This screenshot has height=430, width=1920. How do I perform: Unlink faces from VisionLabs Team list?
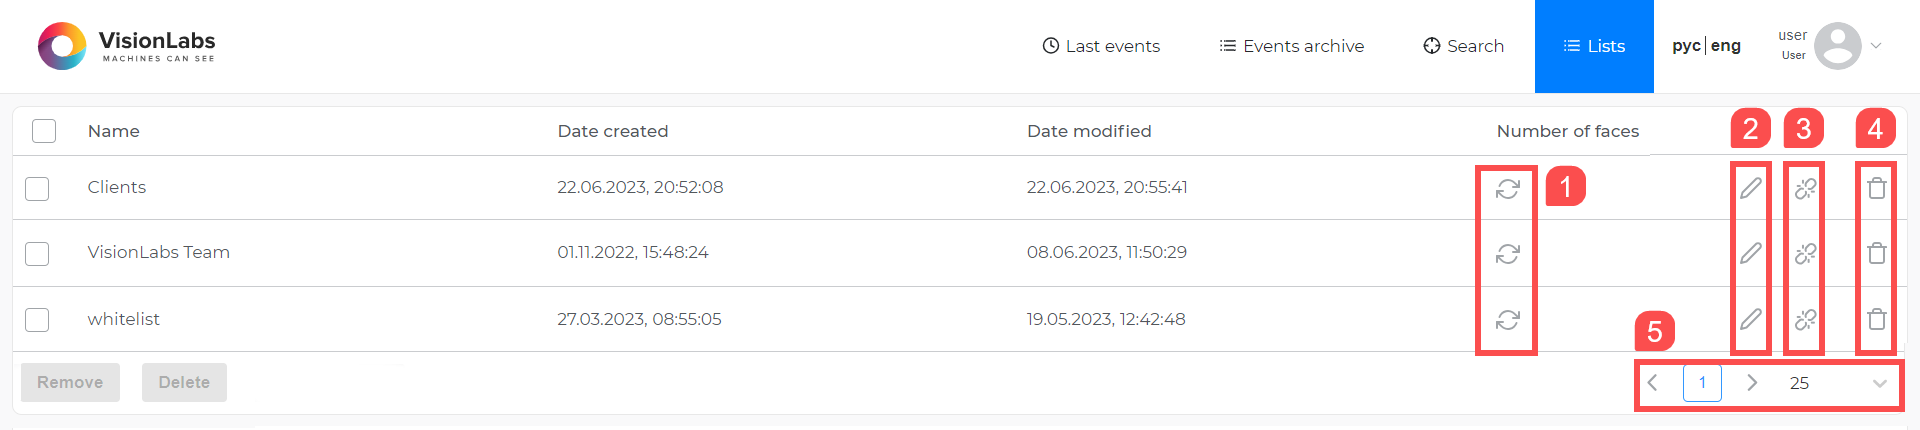click(1805, 254)
